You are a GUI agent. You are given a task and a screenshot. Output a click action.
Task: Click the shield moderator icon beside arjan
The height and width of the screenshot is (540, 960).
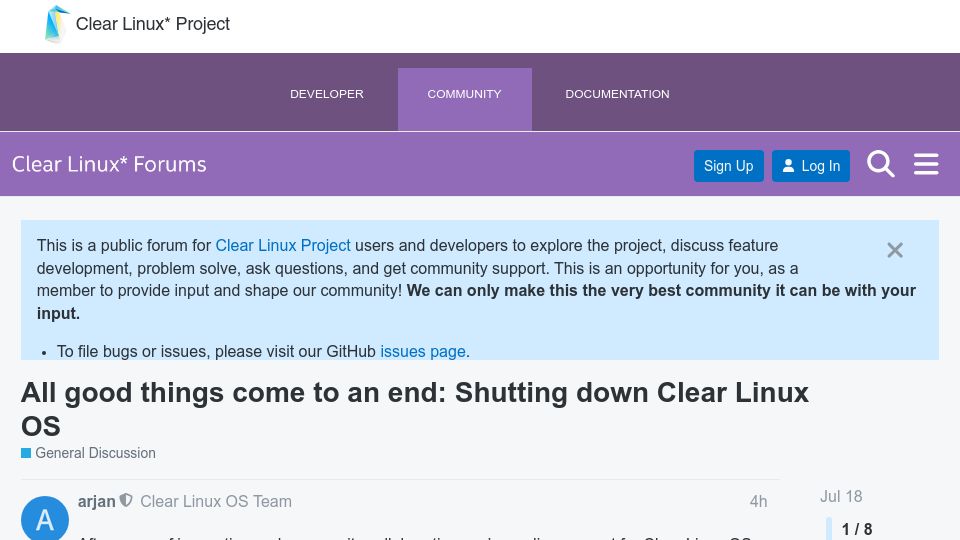point(126,501)
